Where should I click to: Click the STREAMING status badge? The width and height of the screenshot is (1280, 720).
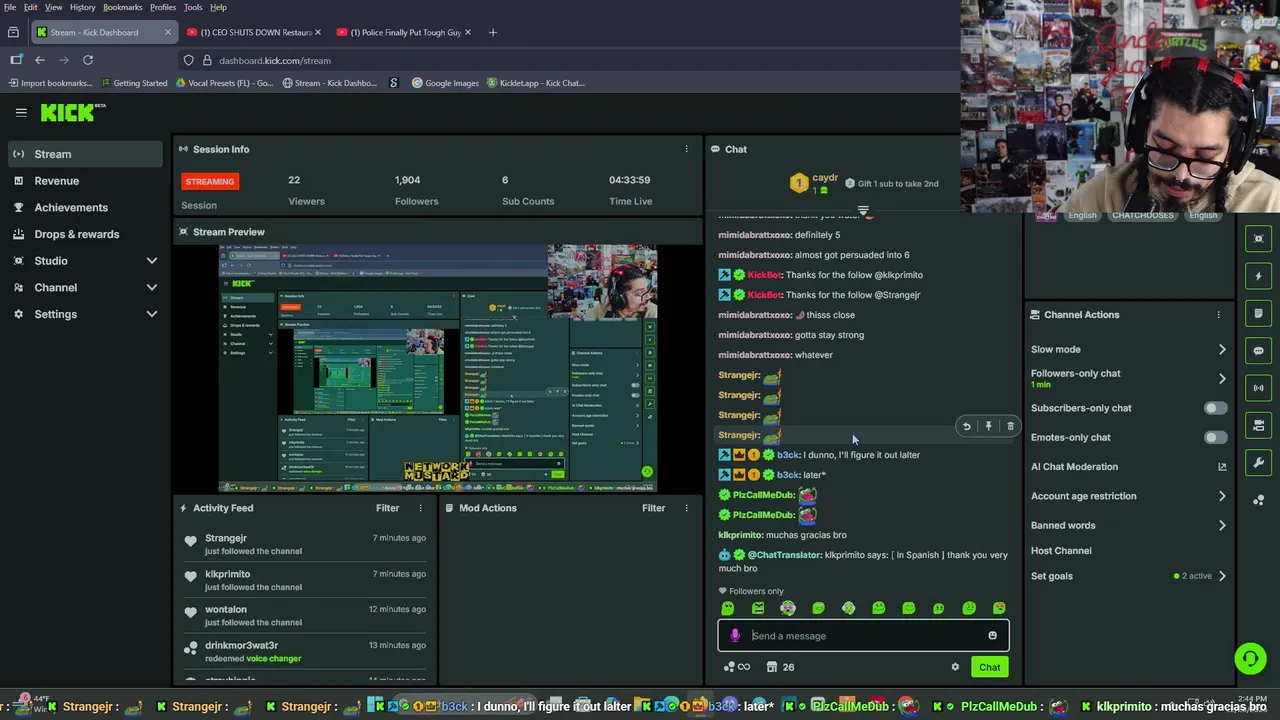pyautogui.click(x=210, y=181)
